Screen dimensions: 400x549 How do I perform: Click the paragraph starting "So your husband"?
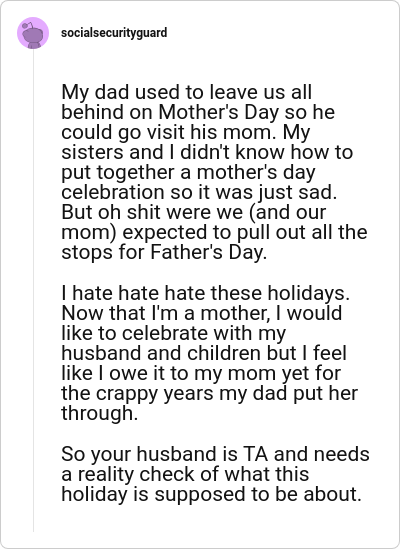point(215,474)
